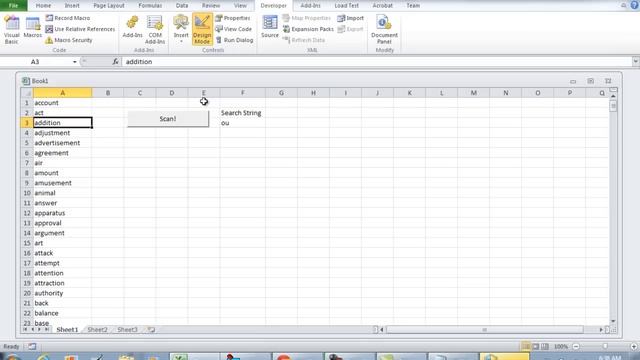Expand the formula bar

636,62
